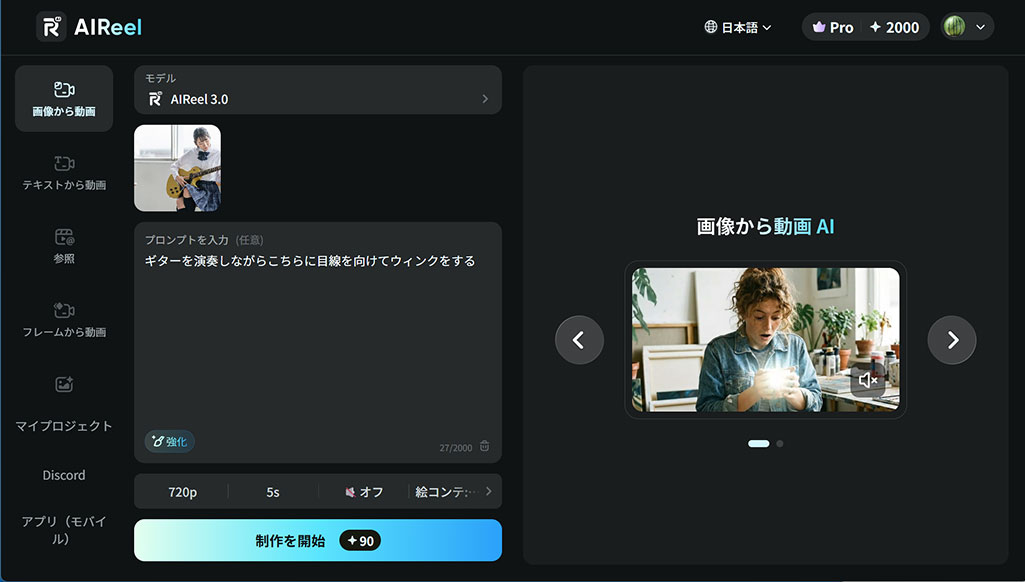The width and height of the screenshot is (1025, 582).
Task: Click the 2000 credits sparkle indicator
Action: 894,27
